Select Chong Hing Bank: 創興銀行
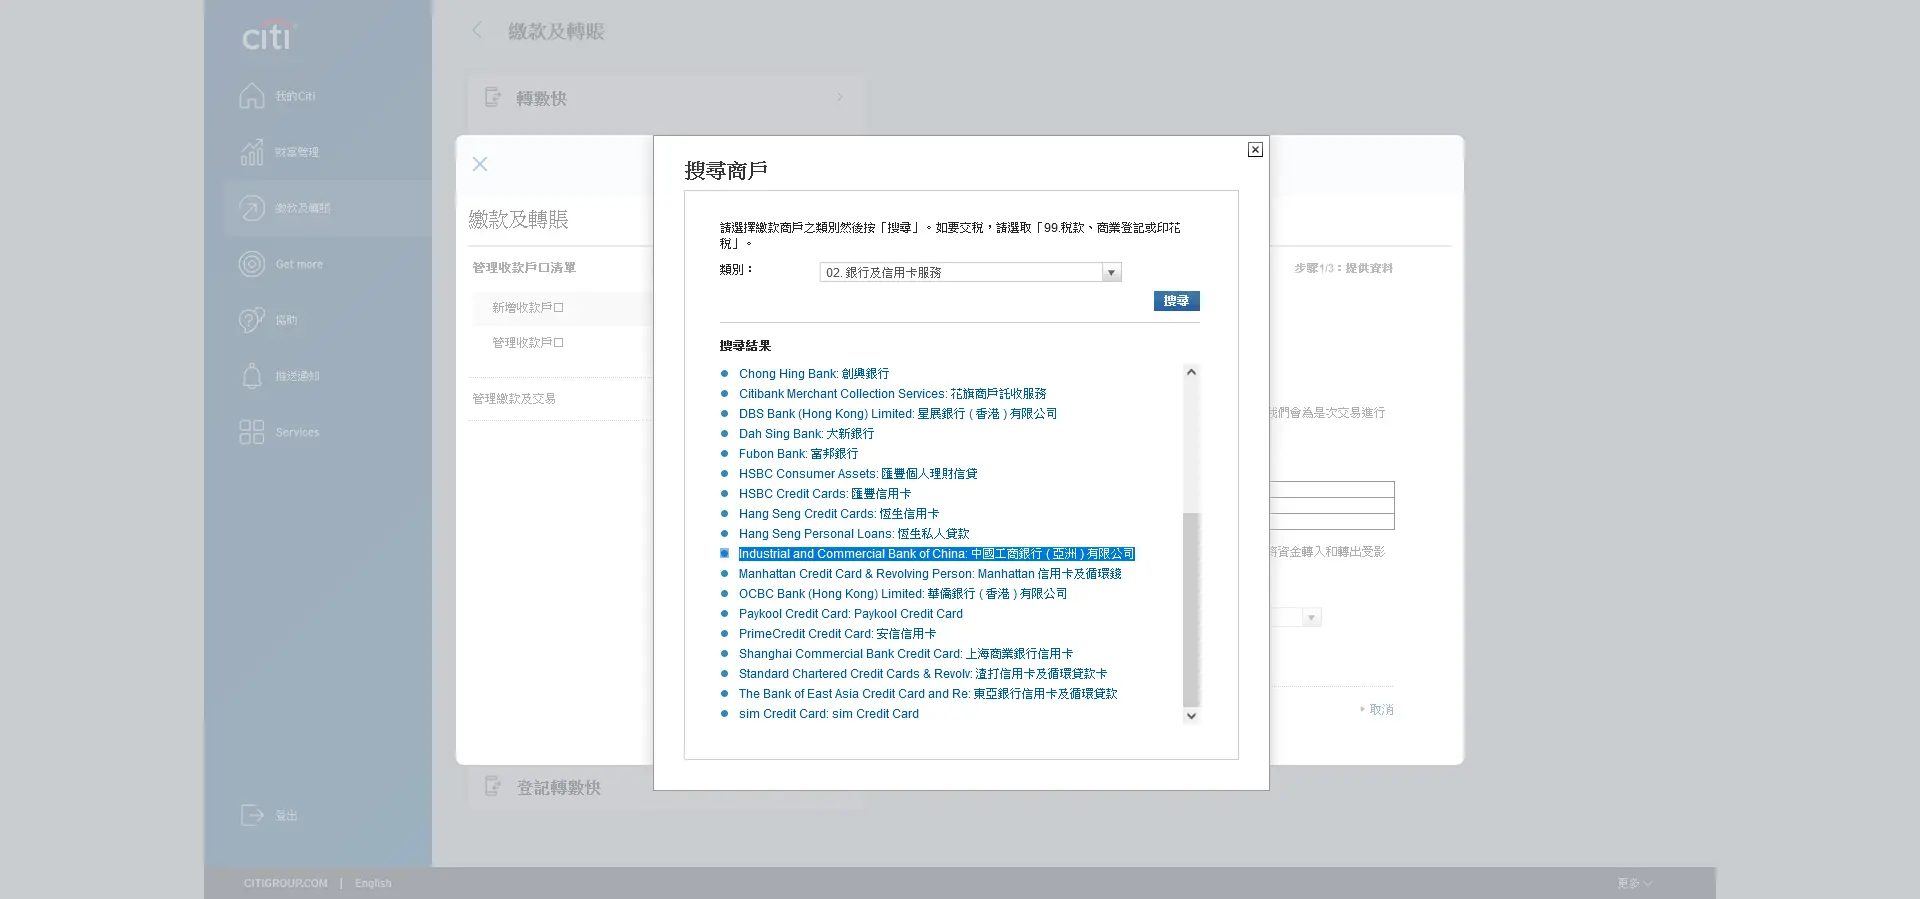The width and height of the screenshot is (1920, 899). [814, 374]
